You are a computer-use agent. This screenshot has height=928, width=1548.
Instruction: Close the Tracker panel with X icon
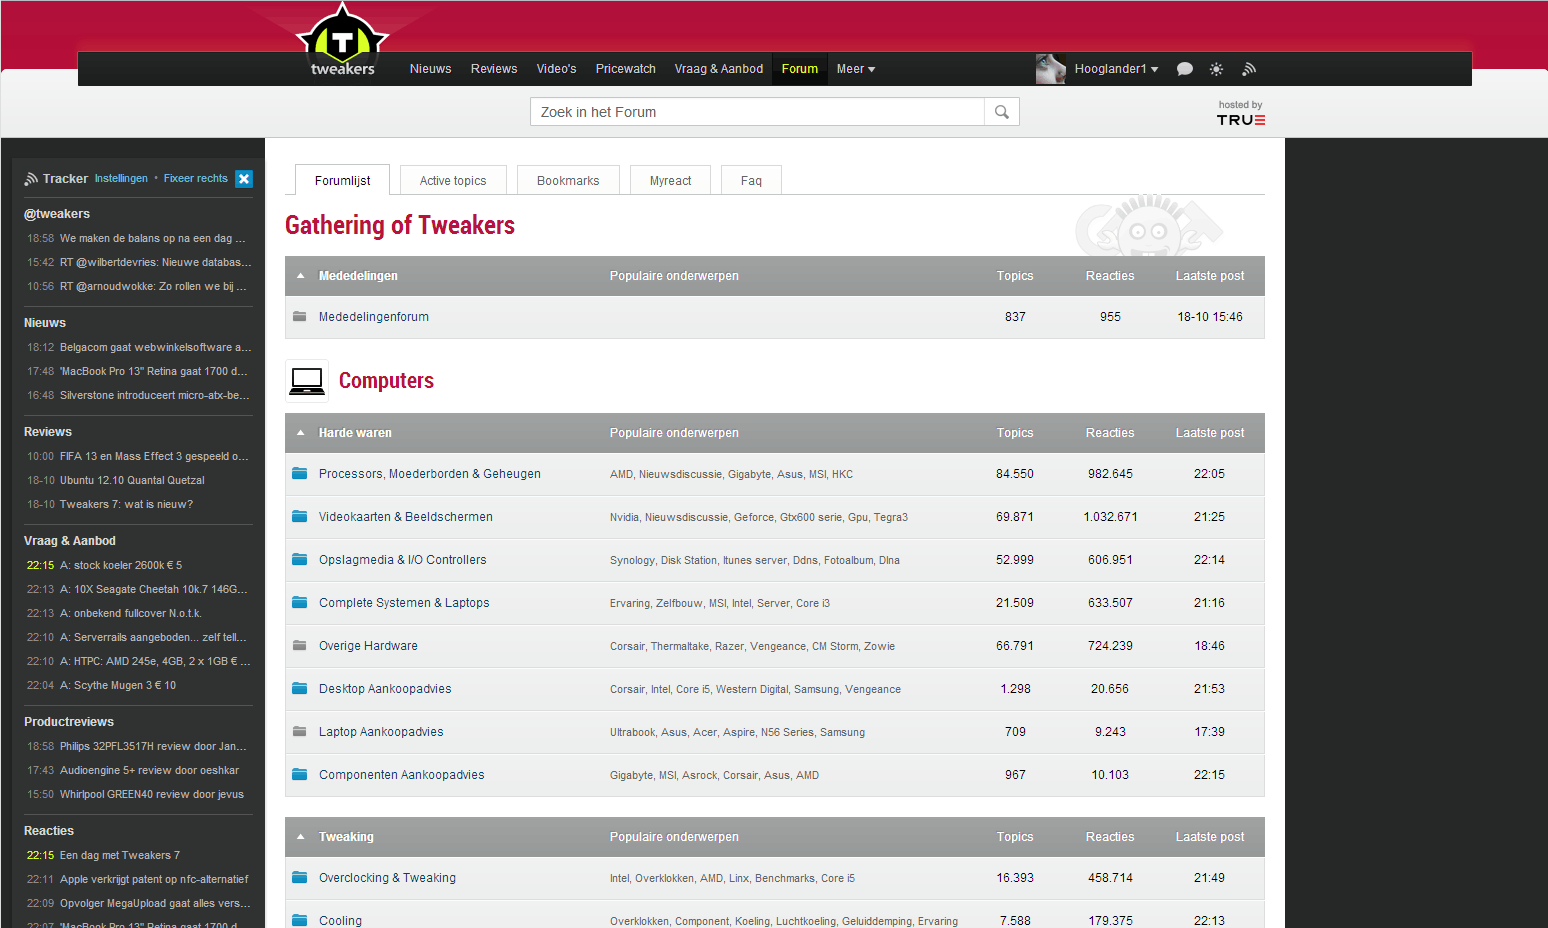(x=244, y=179)
